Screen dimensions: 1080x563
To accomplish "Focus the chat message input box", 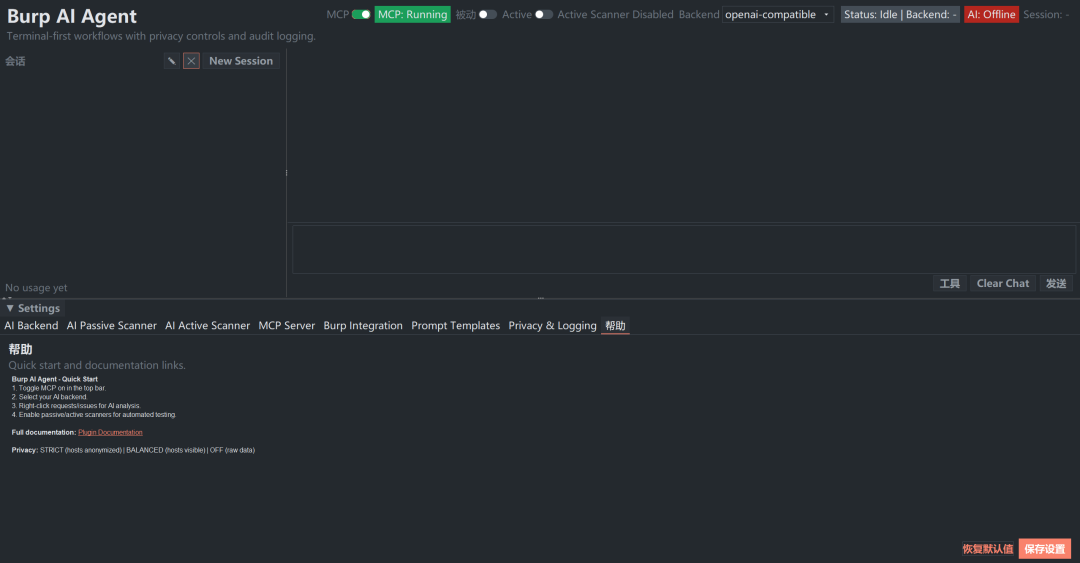I will point(684,249).
